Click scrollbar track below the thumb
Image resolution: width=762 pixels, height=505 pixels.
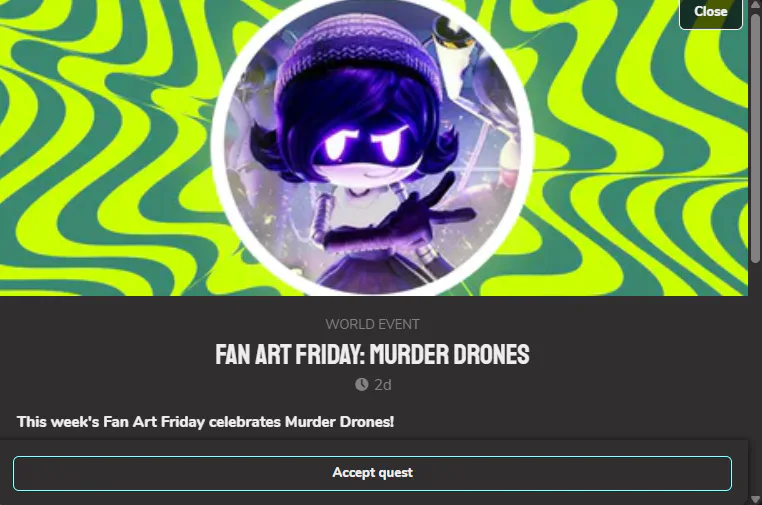click(755, 379)
